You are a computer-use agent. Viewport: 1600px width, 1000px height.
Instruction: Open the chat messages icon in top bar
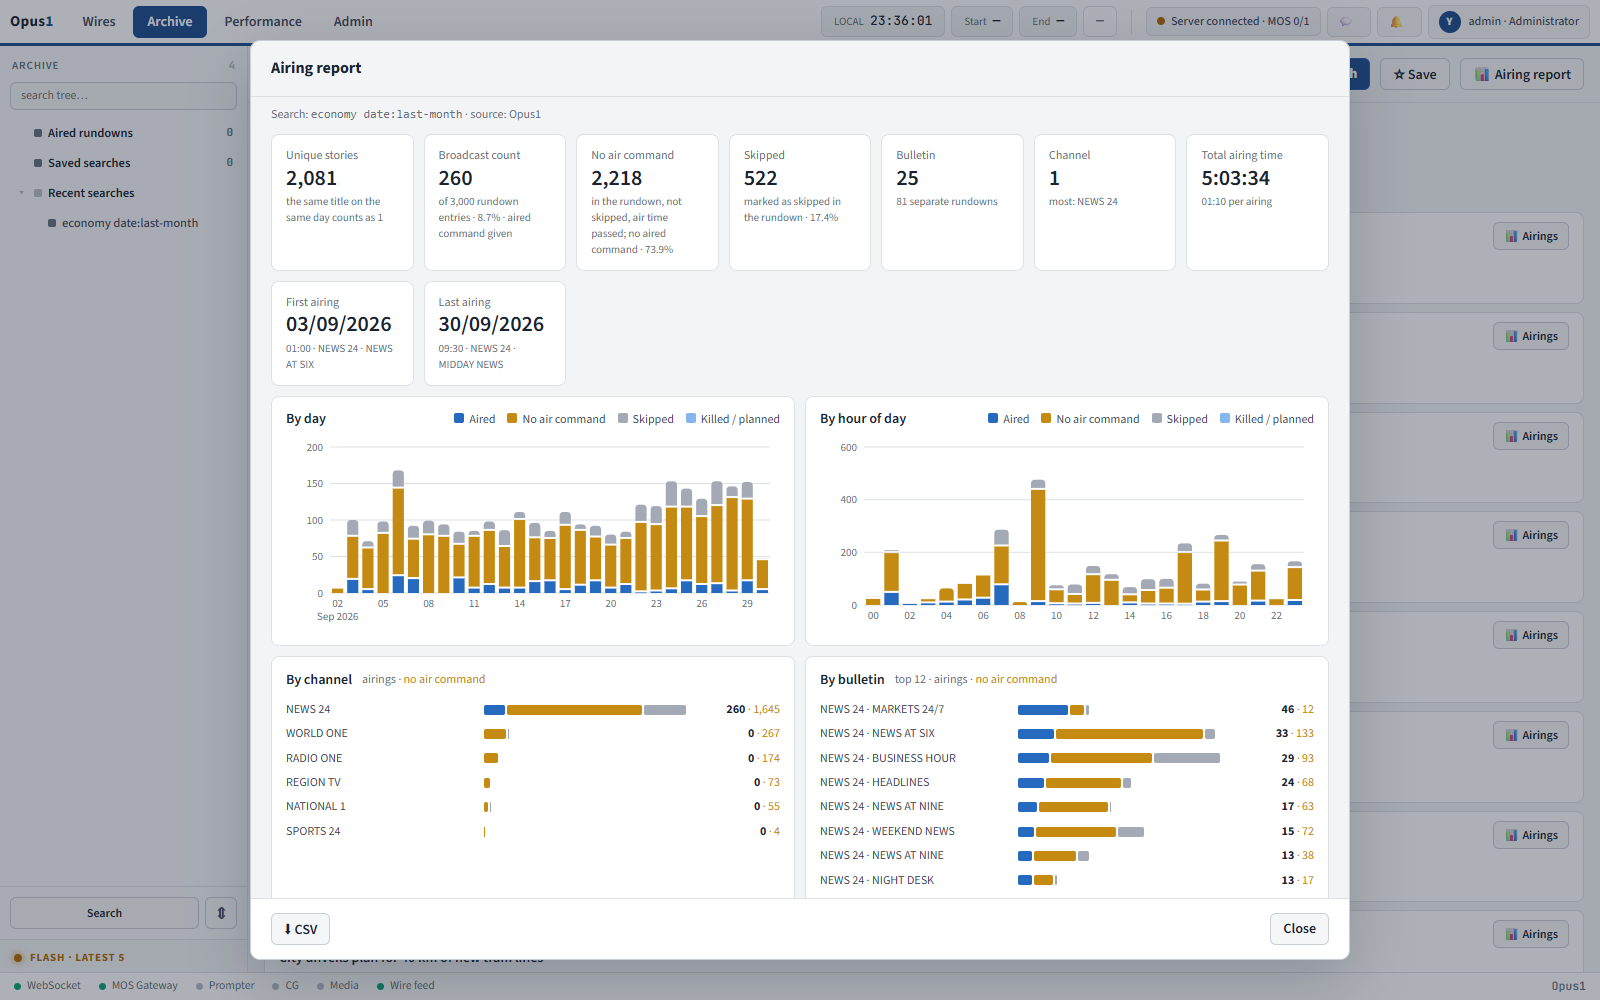point(1348,21)
